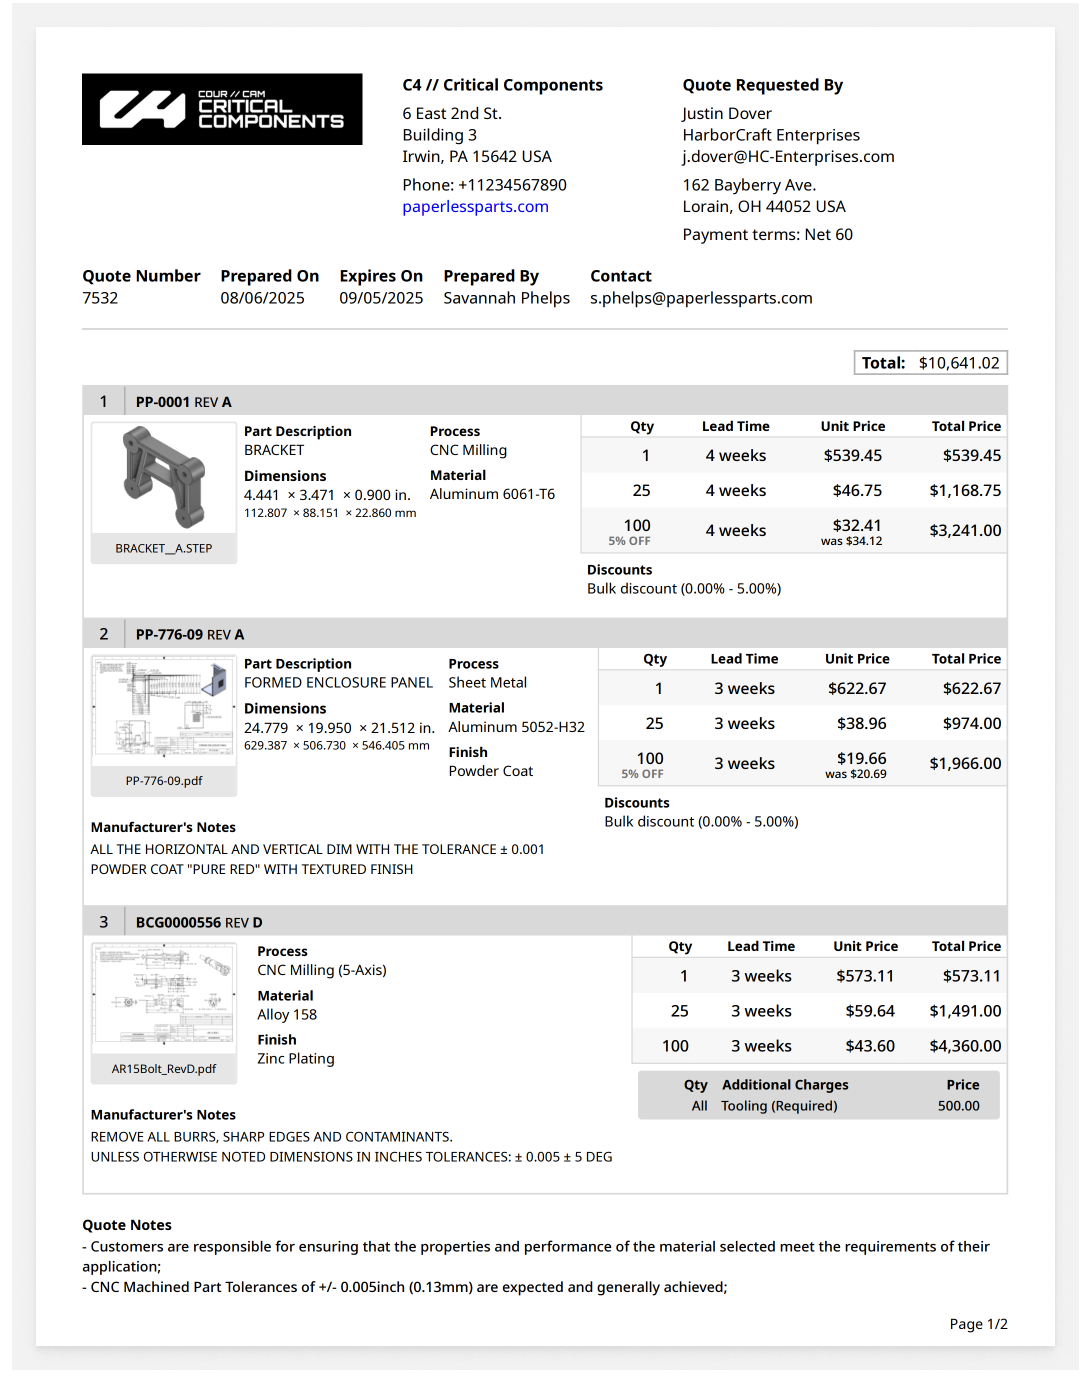The height and width of the screenshot is (1391, 1091).
Task: Click Quote Notes heading
Action: [x=127, y=1225]
